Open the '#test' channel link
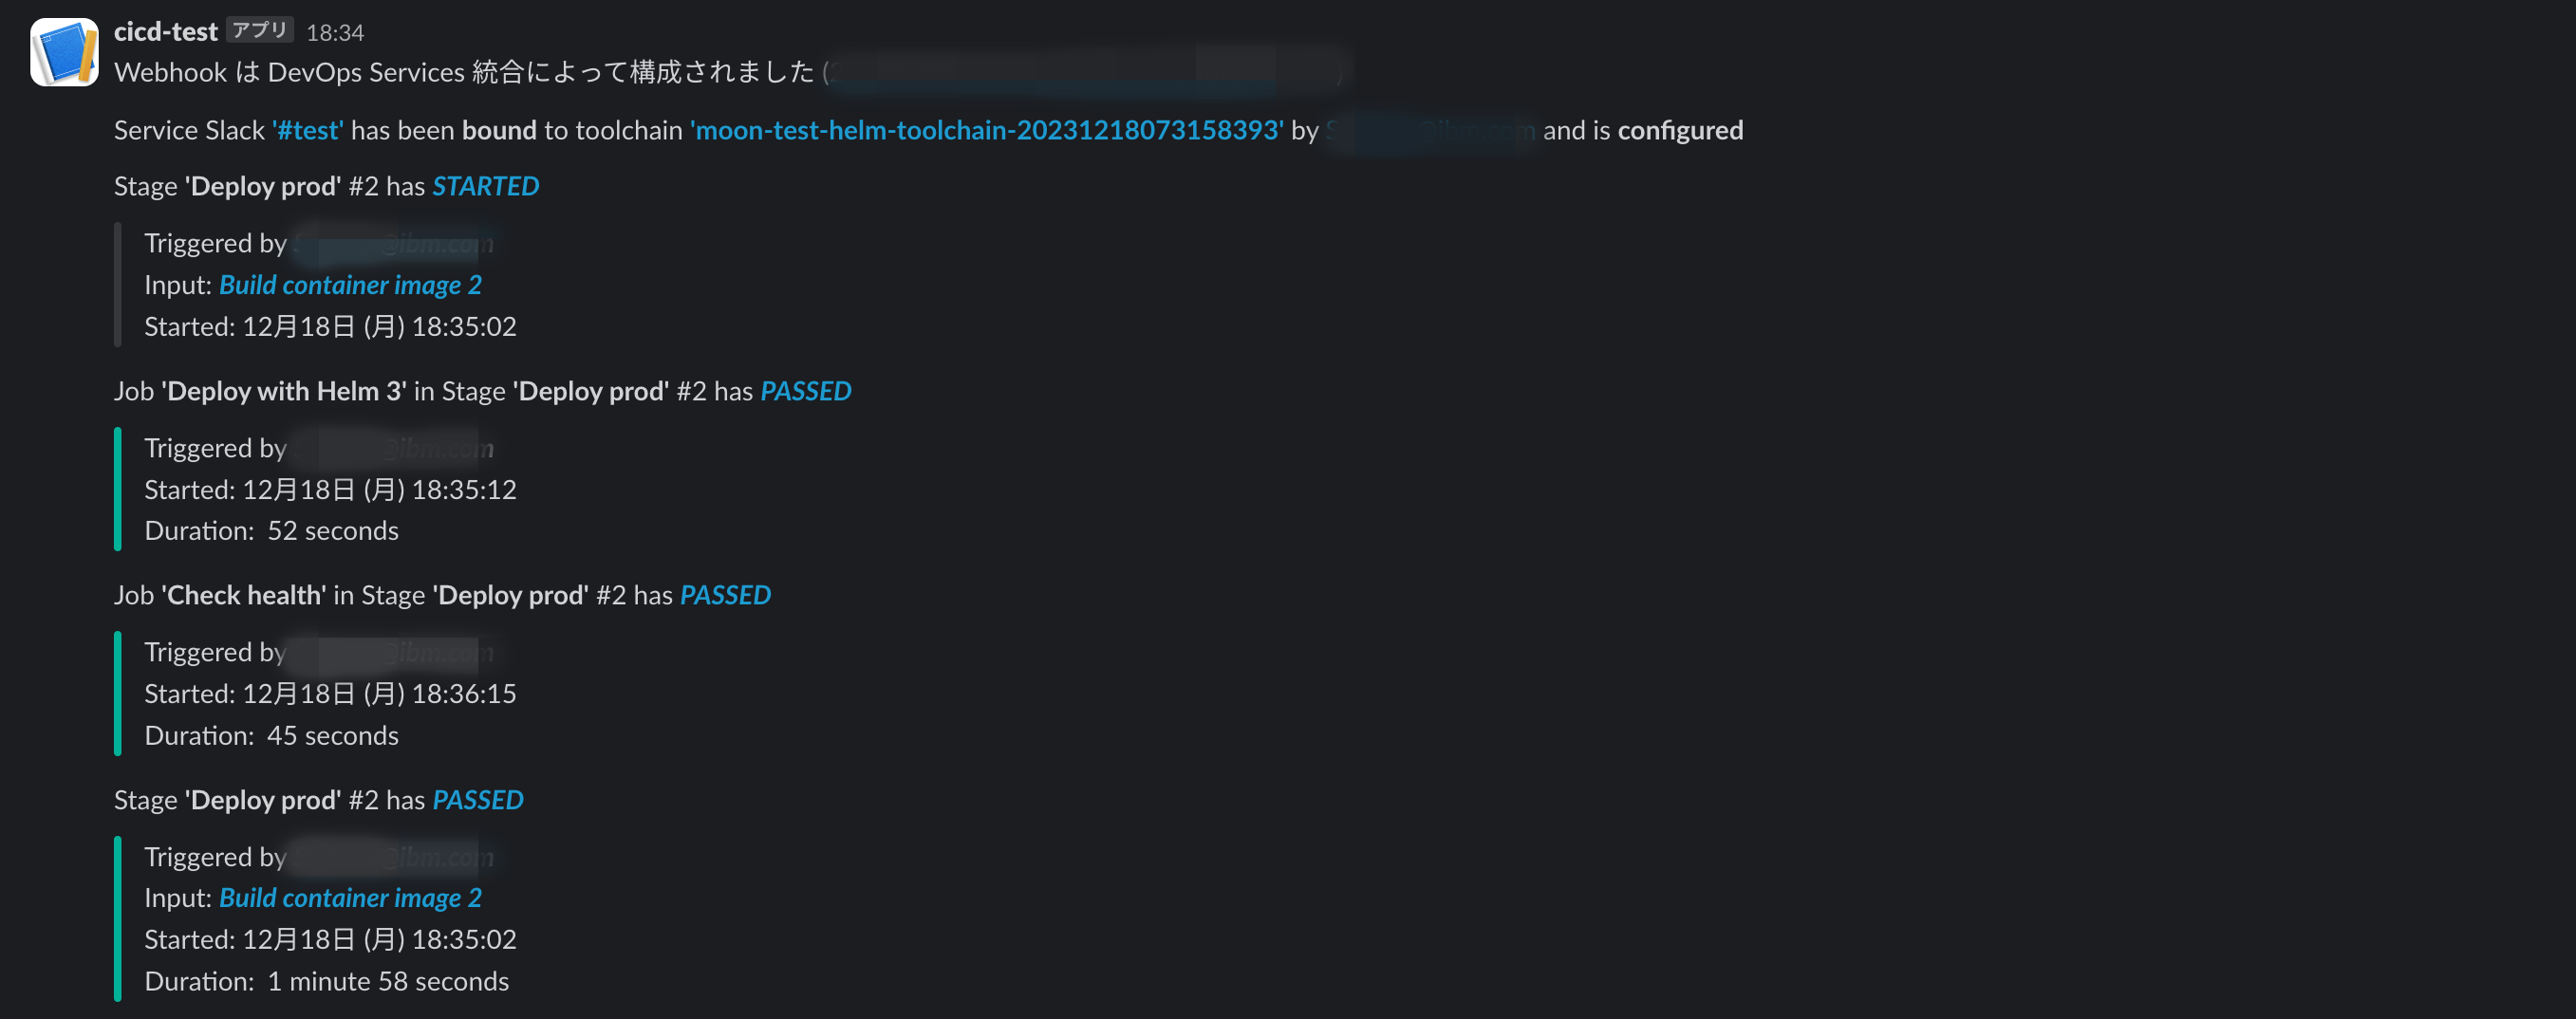The height and width of the screenshot is (1019, 2576). point(308,130)
